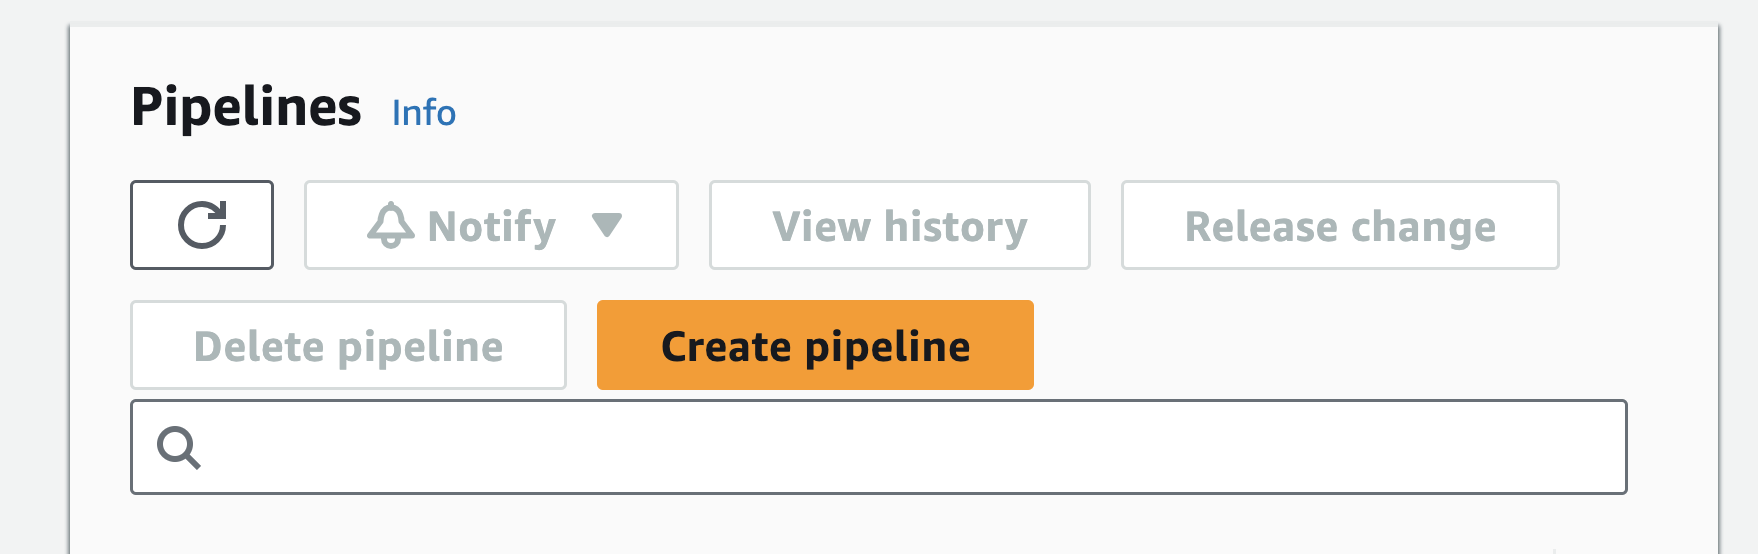Click the View history label
The height and width of the screenshot is (554, 1758).
coord(900,227)
